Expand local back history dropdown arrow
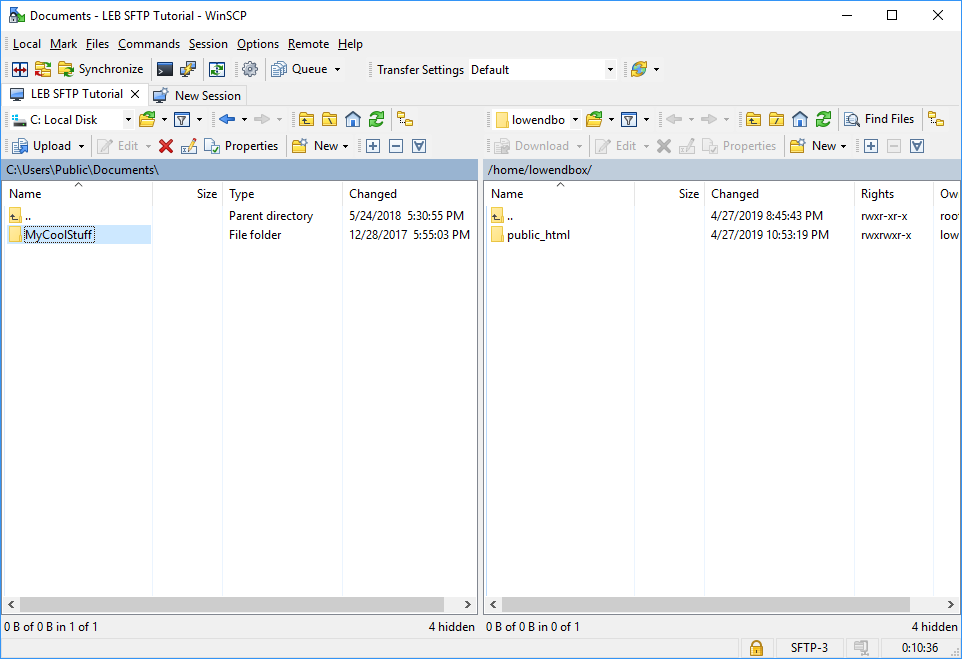 coord(244,119)
